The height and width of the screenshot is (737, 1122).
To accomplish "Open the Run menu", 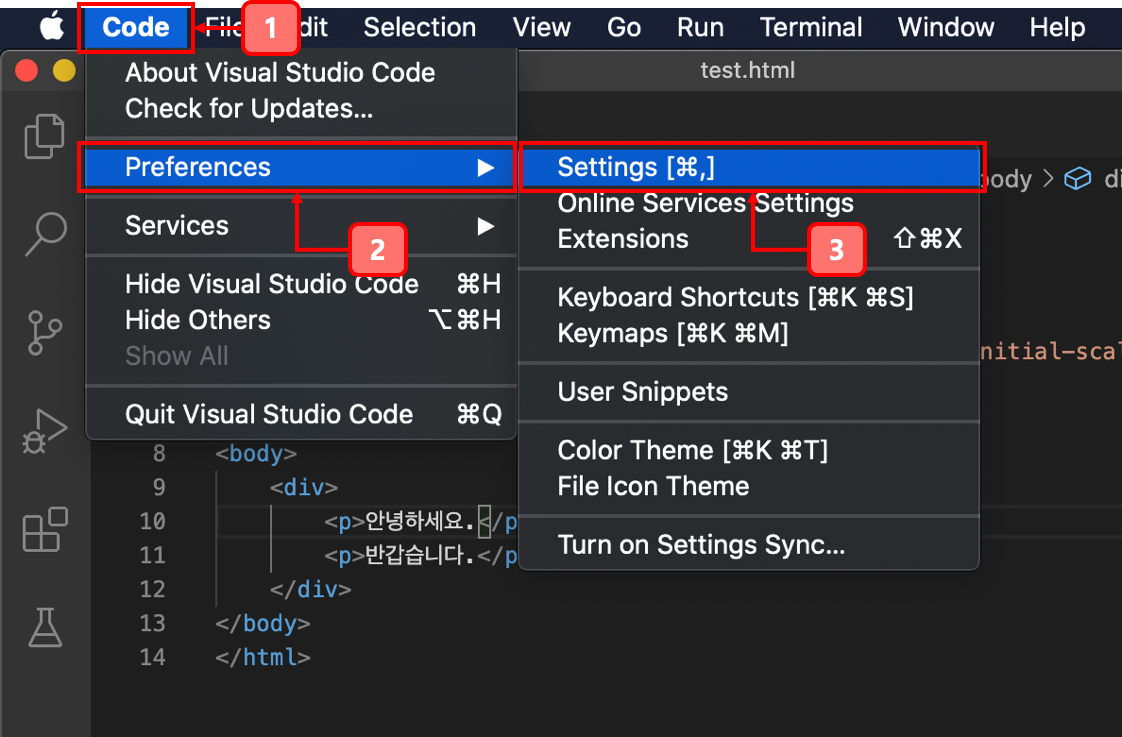I will point(701,27).
